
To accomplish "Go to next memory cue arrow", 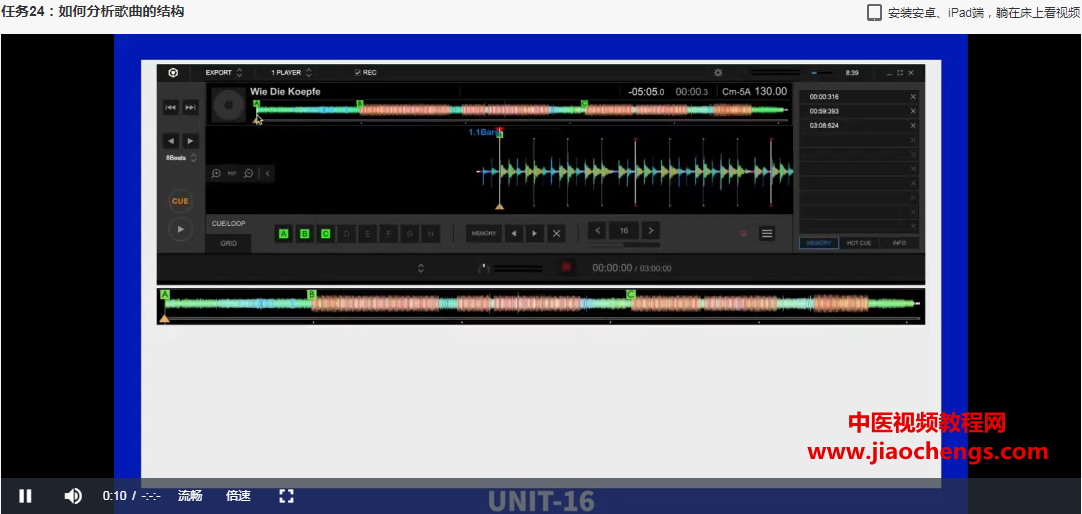I will tap(535, 234).
